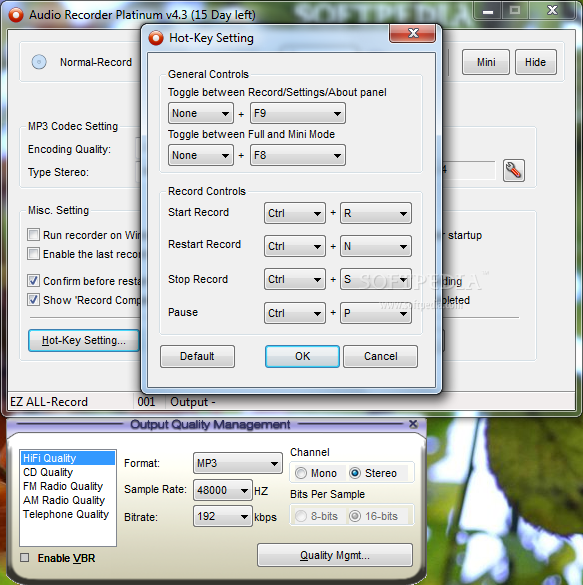Maximize the Audio Recorder Platinum window
The width and height of the screenshot is (583, 585).
[515, 11]
